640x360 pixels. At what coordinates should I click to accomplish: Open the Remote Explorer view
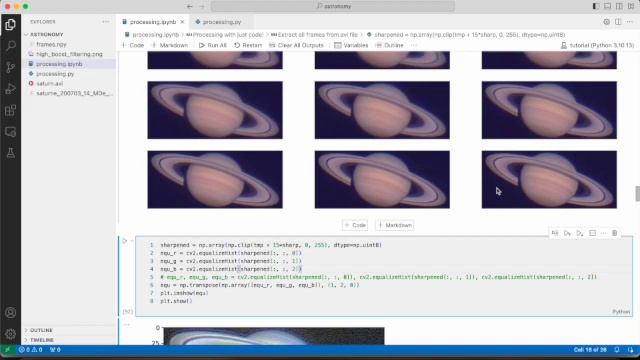pyautogui.click(x=11, y=131)
